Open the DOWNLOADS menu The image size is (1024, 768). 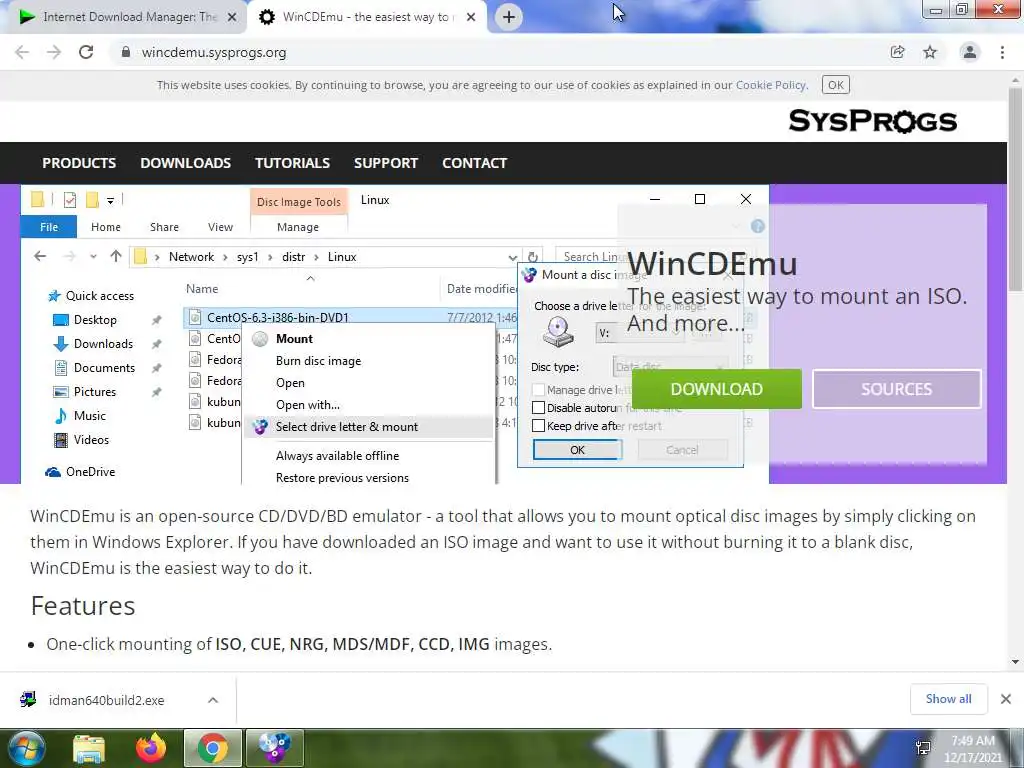tap(185, 163)
